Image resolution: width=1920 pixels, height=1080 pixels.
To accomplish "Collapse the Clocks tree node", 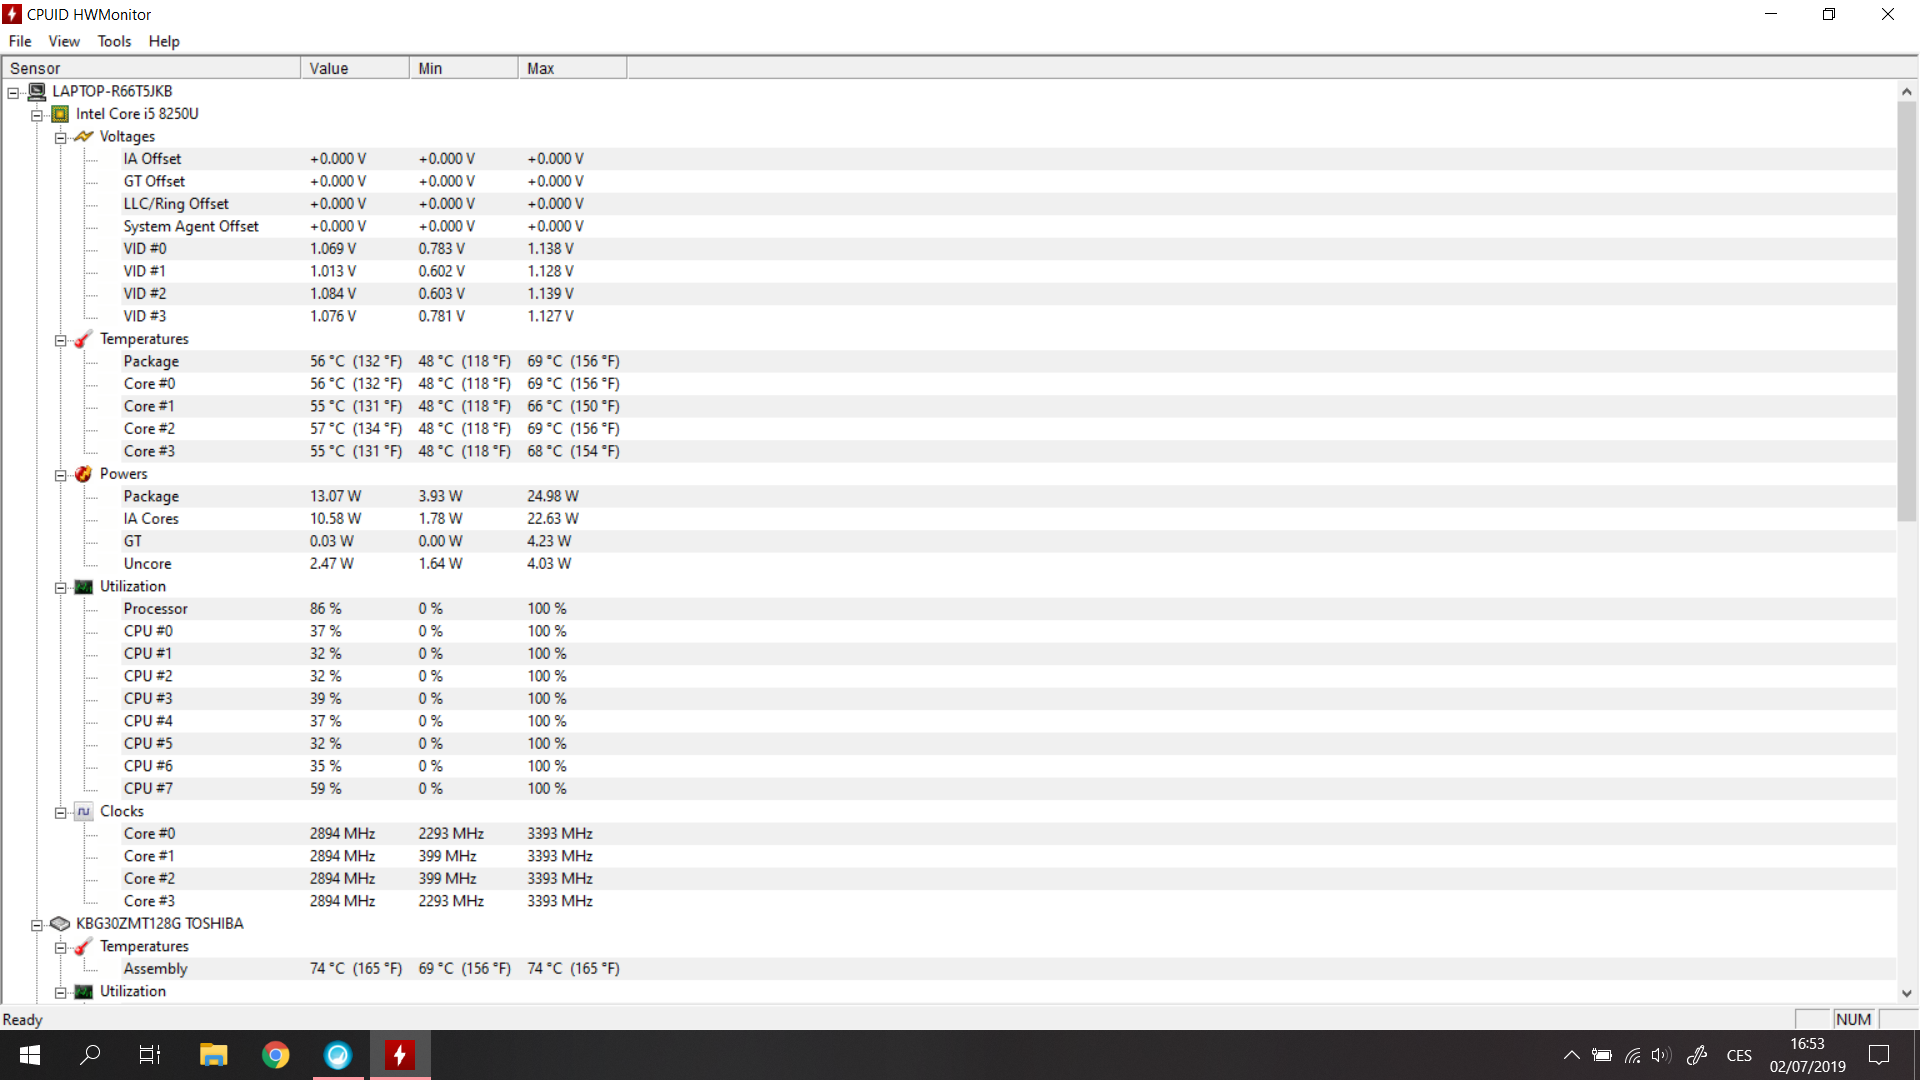I will pos(61,813).
